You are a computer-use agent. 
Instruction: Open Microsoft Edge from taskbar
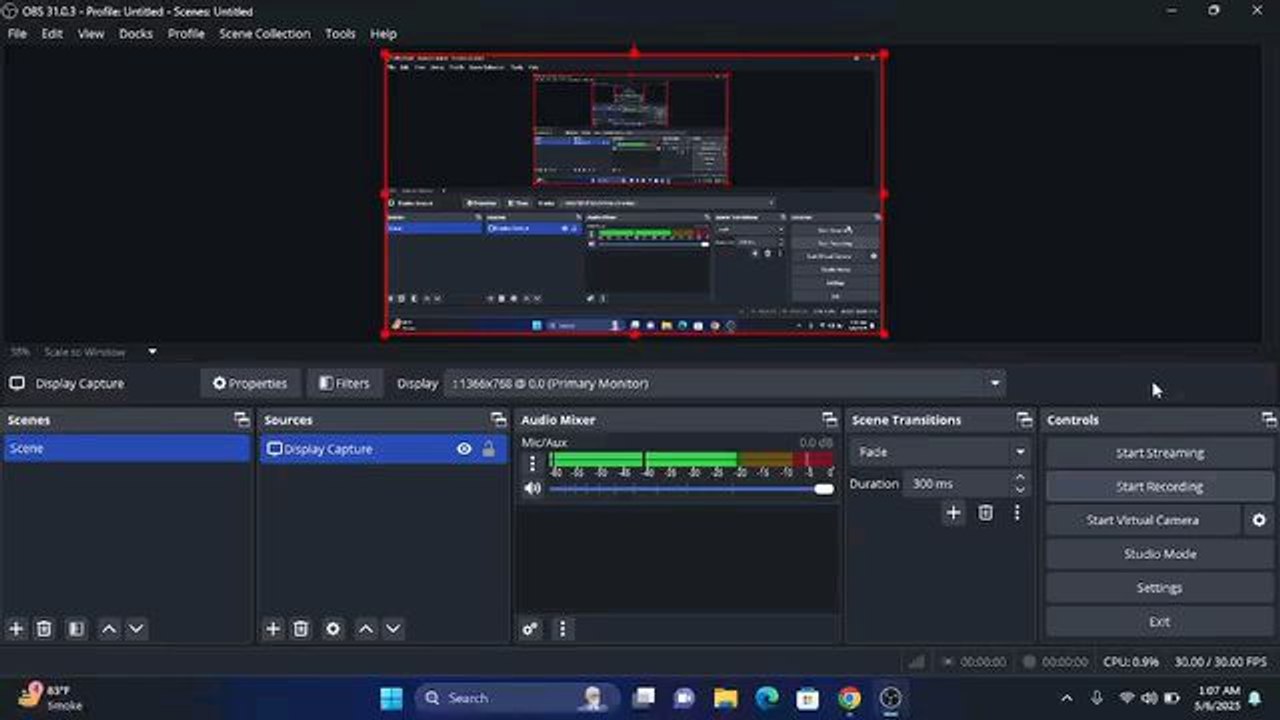[x=767, y=698]
